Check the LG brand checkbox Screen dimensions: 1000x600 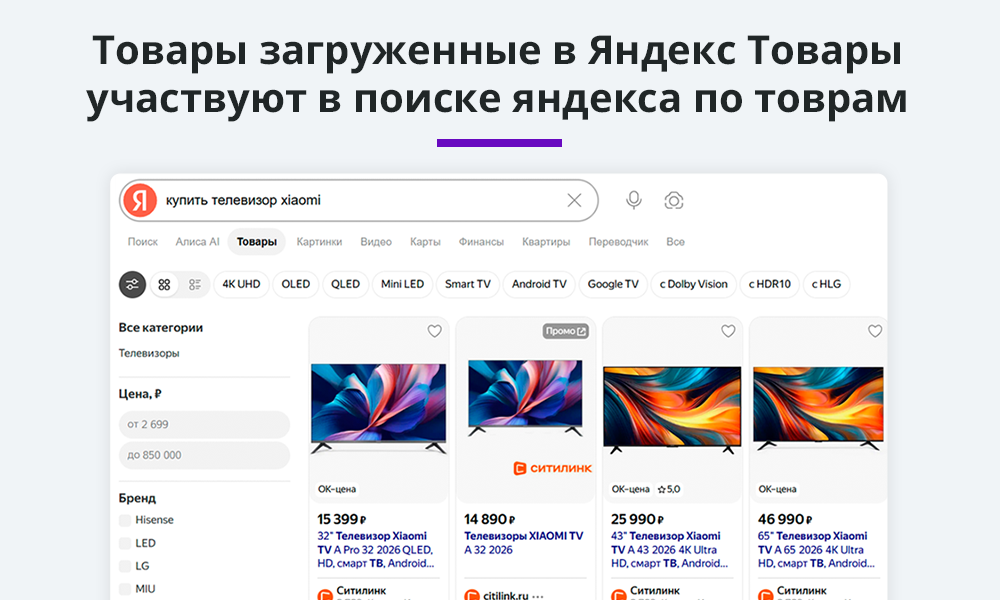click(x=125, y=566)
